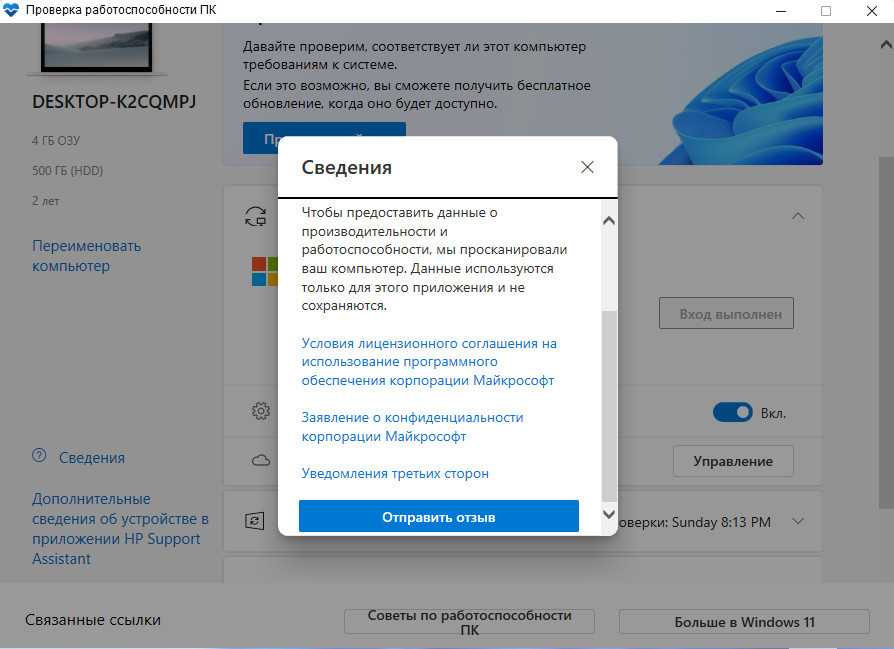The width and height of the screenshot is (894, 649).
Task: Click the Управление button
Action: point(733,461)
